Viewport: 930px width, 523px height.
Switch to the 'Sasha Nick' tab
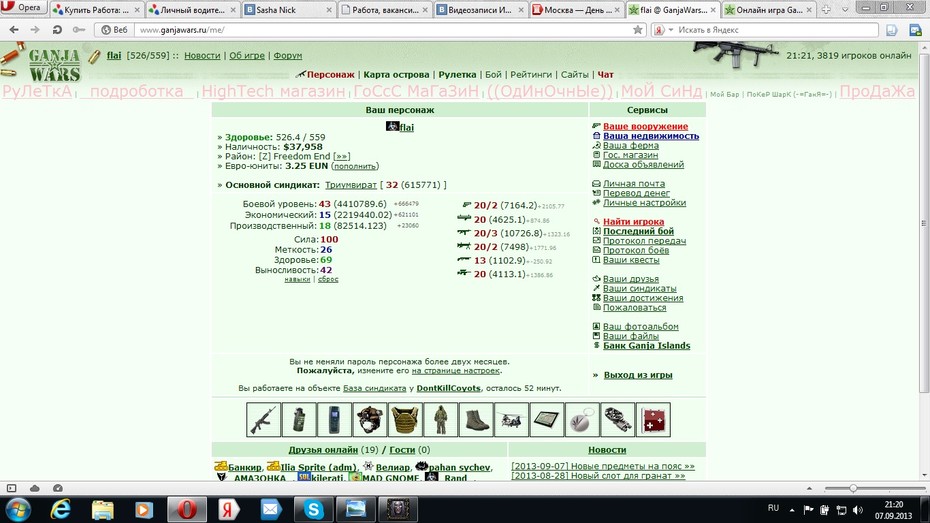[288, 10]
